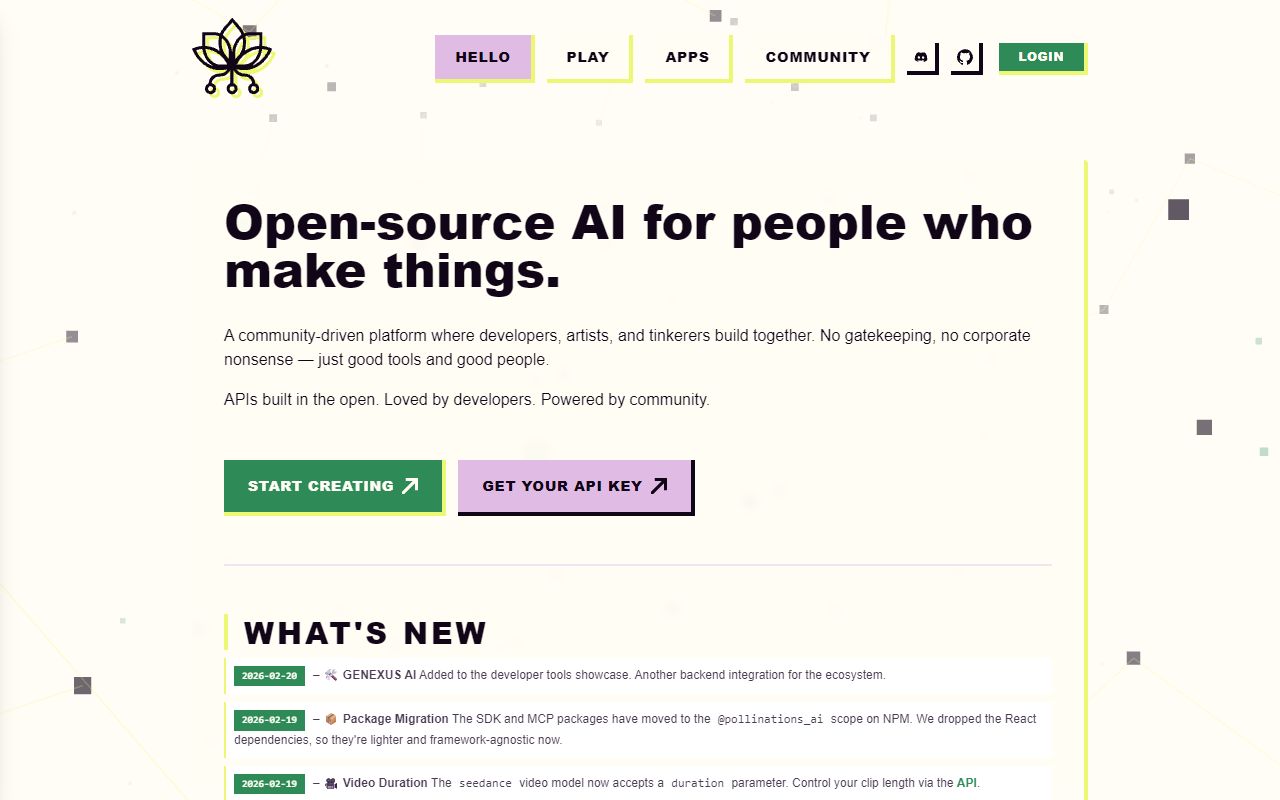This screenshot has height=800, width=1280.
Task: Select the HELLO nav tab
Action: click(483, 57)
